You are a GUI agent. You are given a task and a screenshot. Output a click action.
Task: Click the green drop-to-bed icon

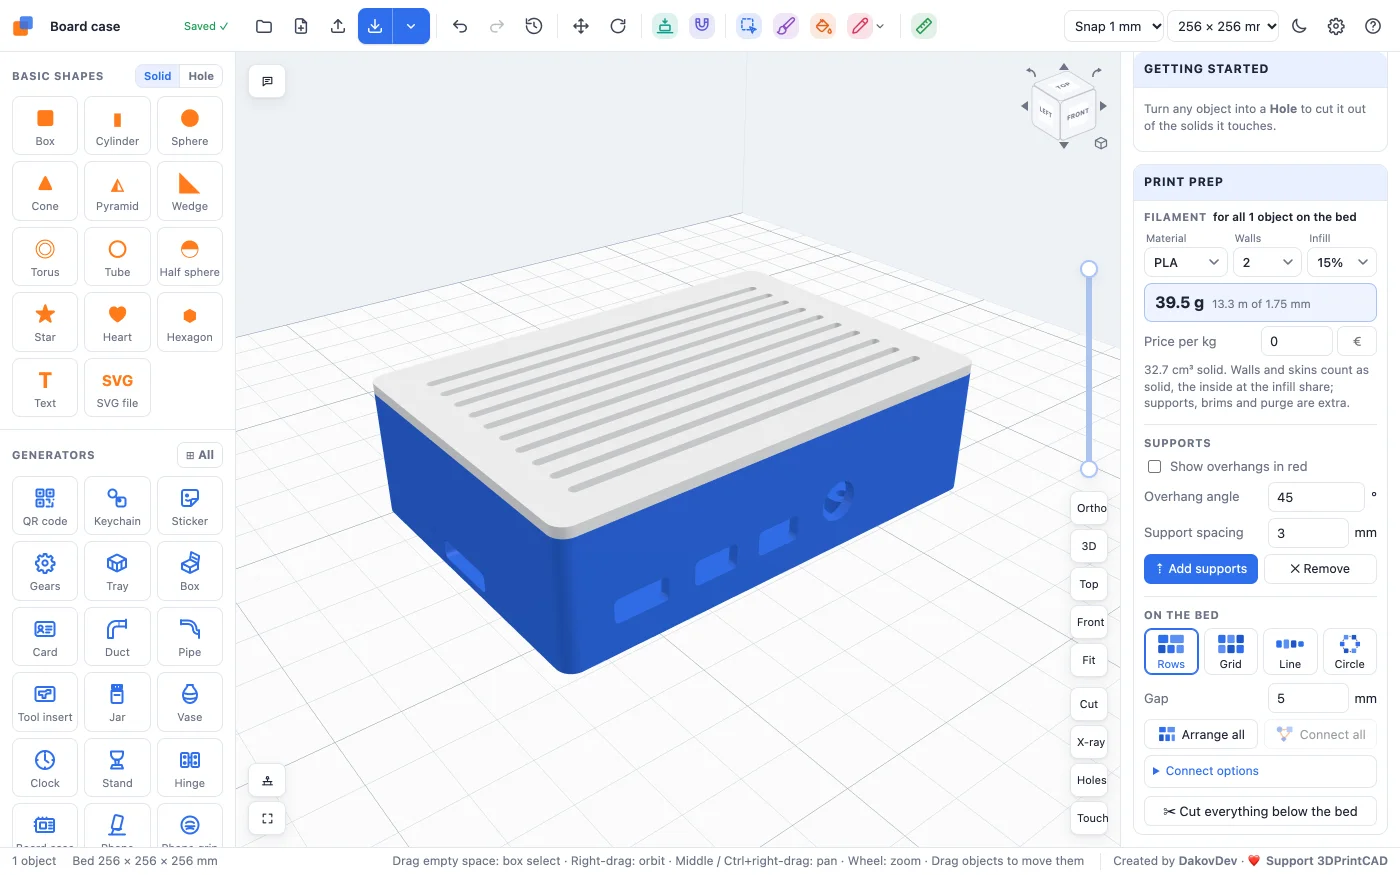[x=665, y=26]
